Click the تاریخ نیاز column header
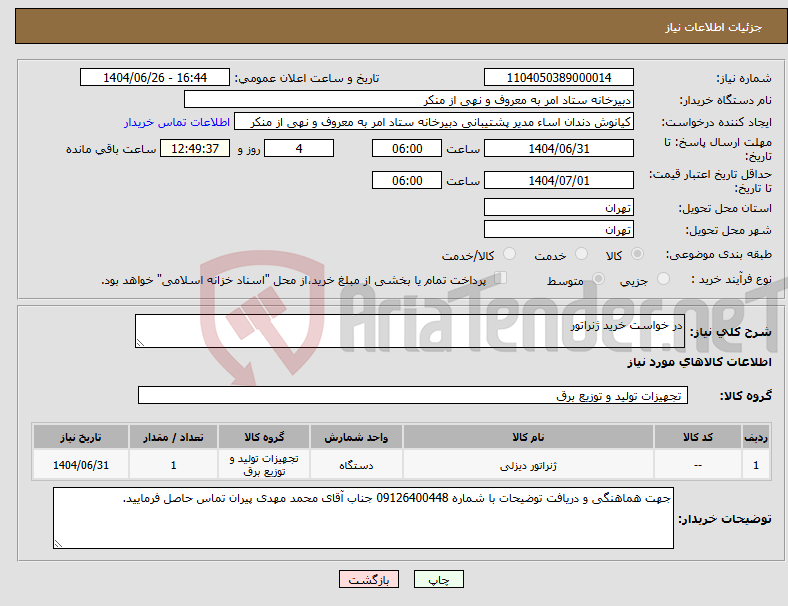The width and height of the screenshot is (788, 606). point(81,437)
